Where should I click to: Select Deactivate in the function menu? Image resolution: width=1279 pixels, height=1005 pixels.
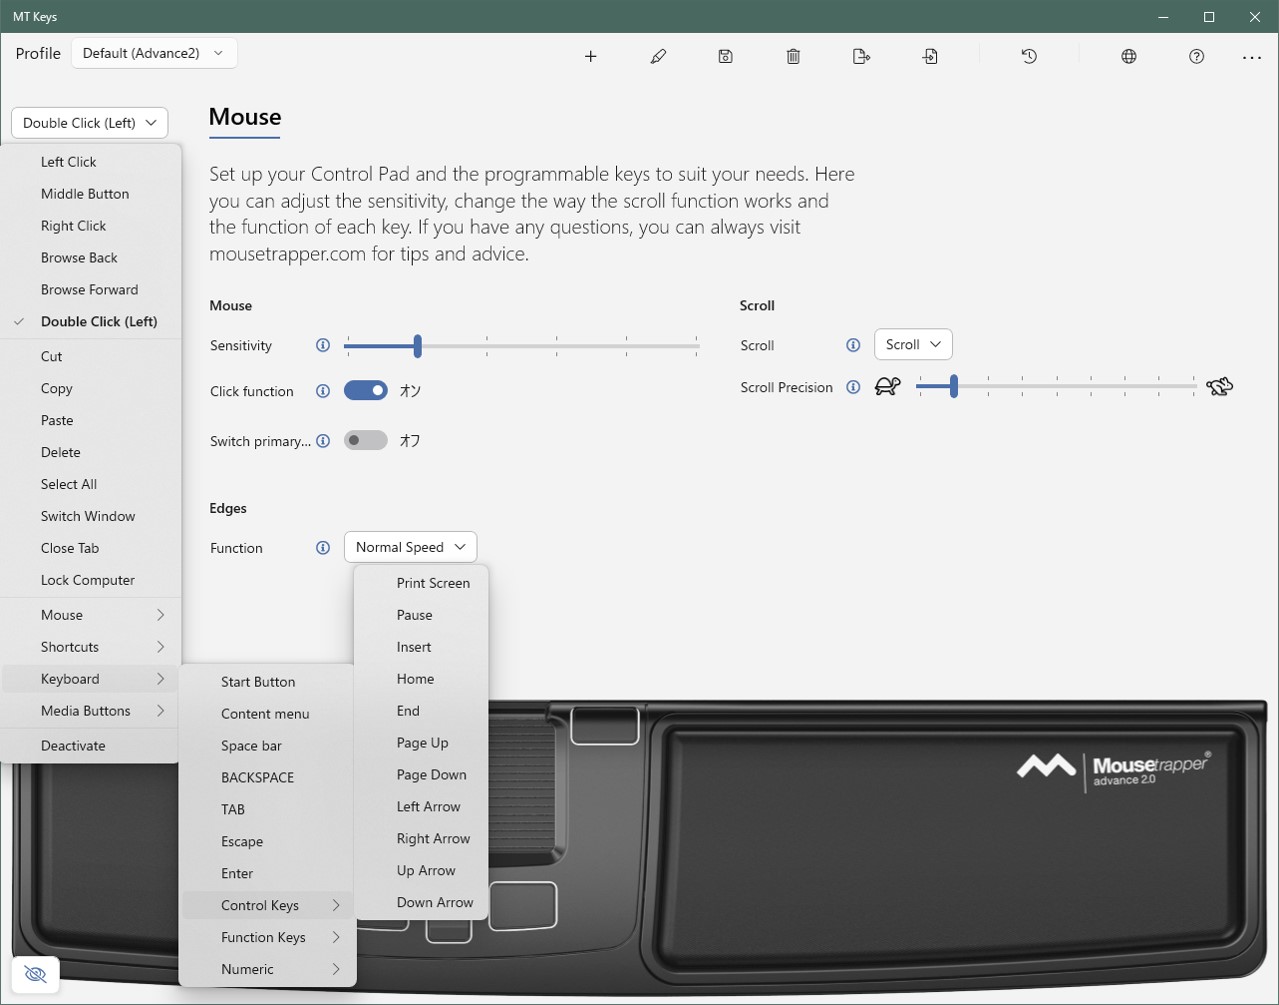tap(91, 746)
